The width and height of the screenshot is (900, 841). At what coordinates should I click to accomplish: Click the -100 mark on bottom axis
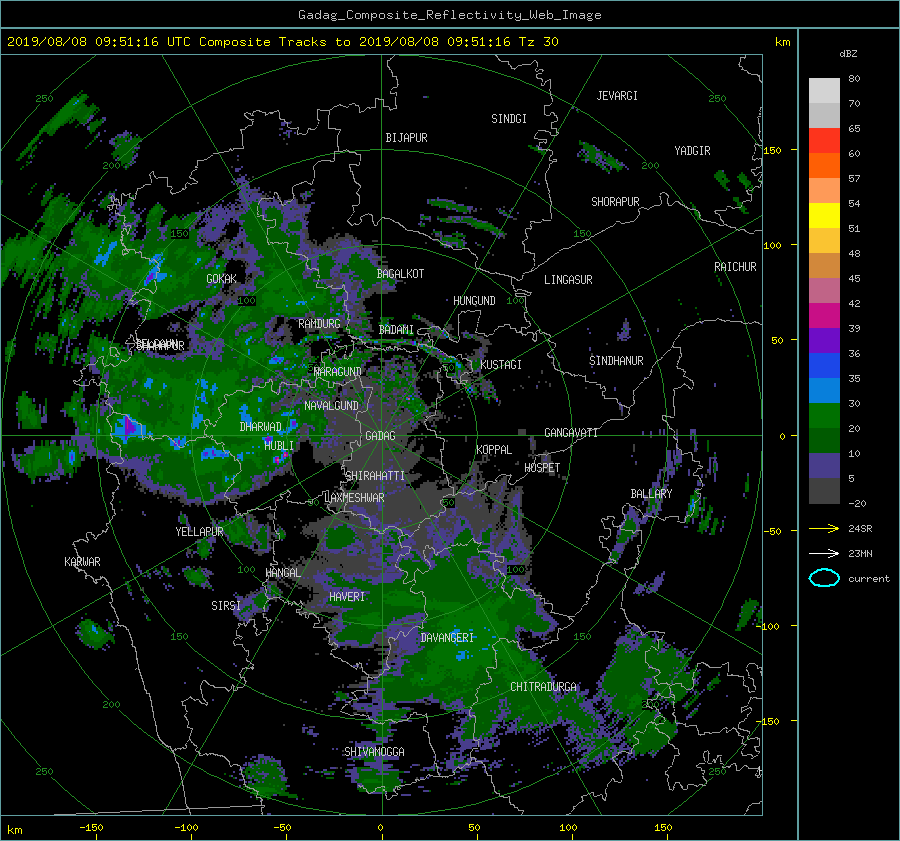tap(186, 827)
